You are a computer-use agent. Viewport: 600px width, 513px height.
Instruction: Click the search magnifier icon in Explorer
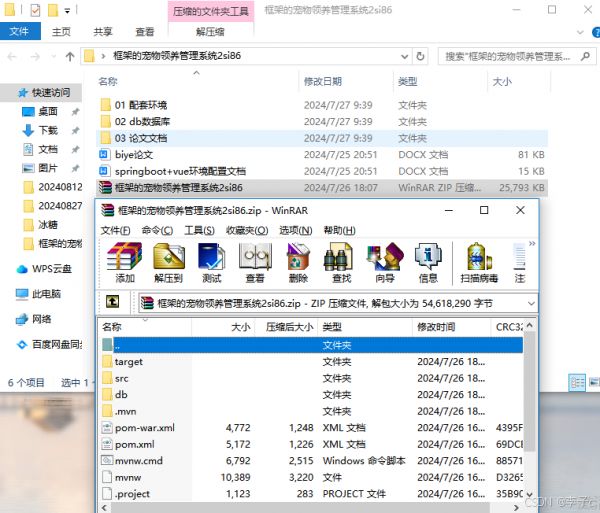click(585, 57)
